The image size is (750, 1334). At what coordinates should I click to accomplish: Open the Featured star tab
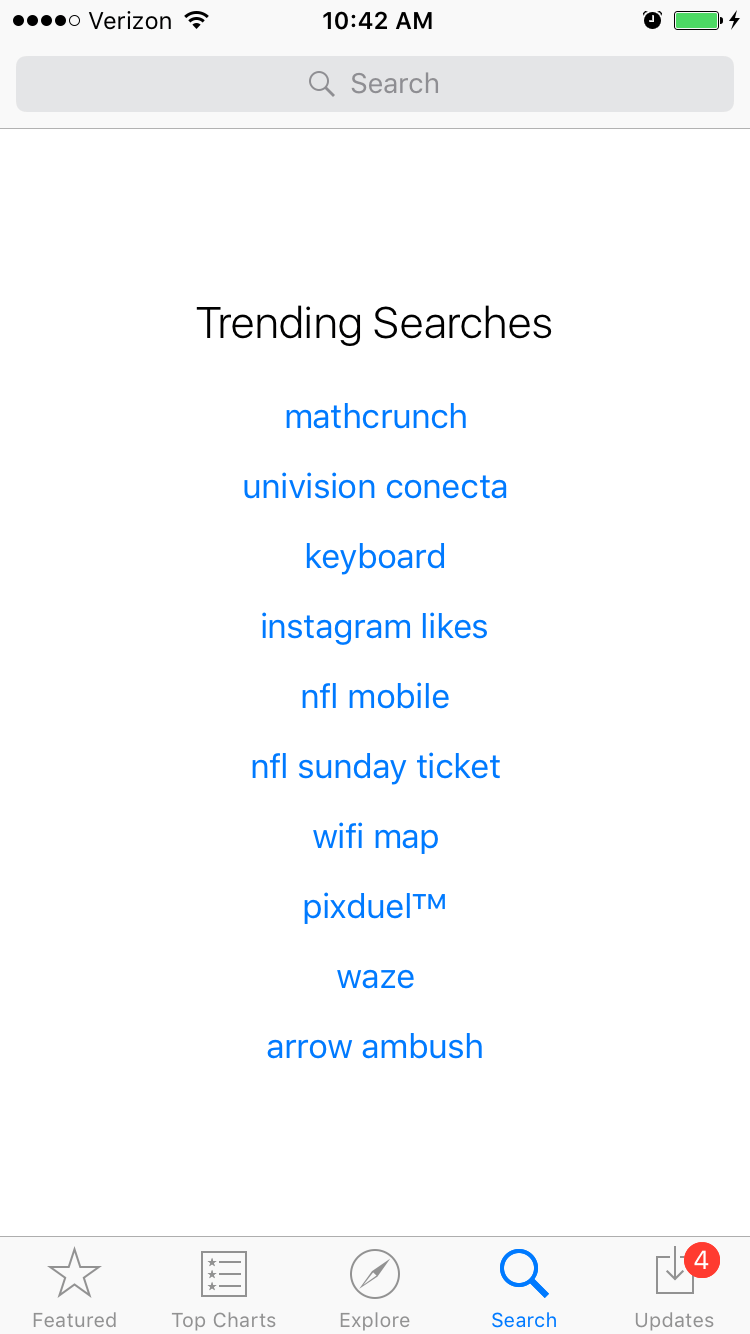pos(74,1274)
